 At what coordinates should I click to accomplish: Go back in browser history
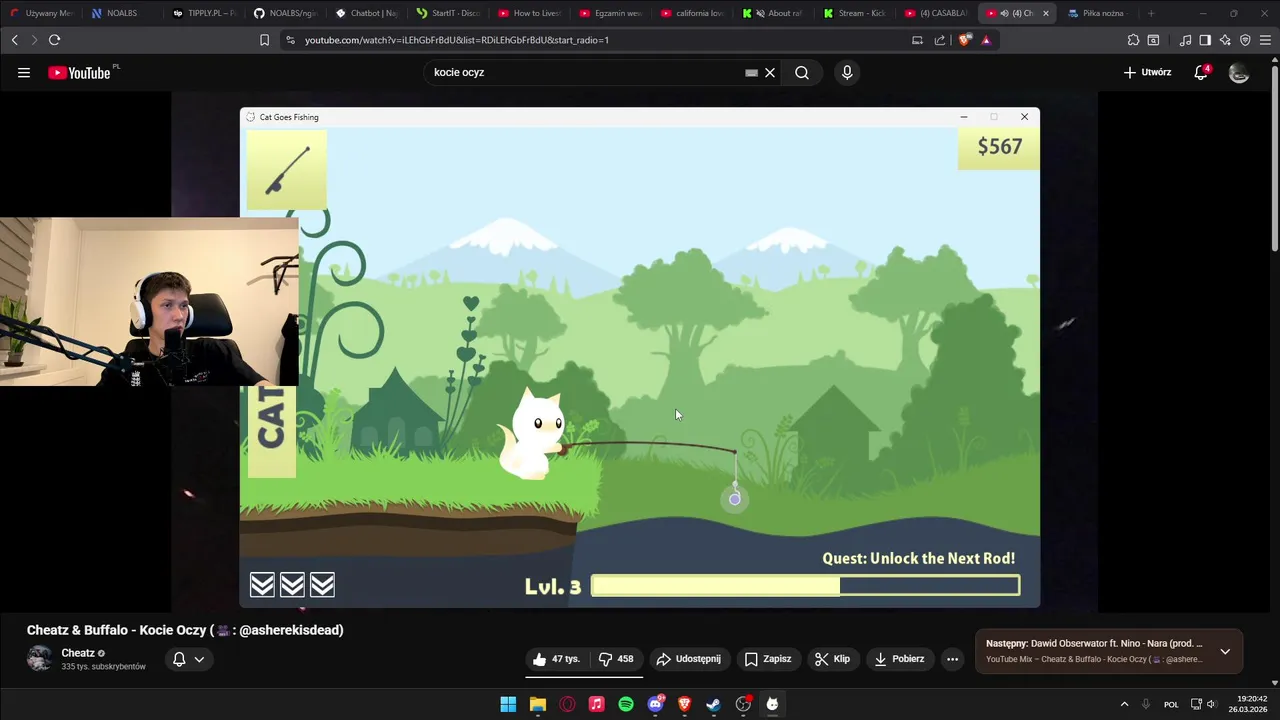pyautogui.click(x=14, y=40)
